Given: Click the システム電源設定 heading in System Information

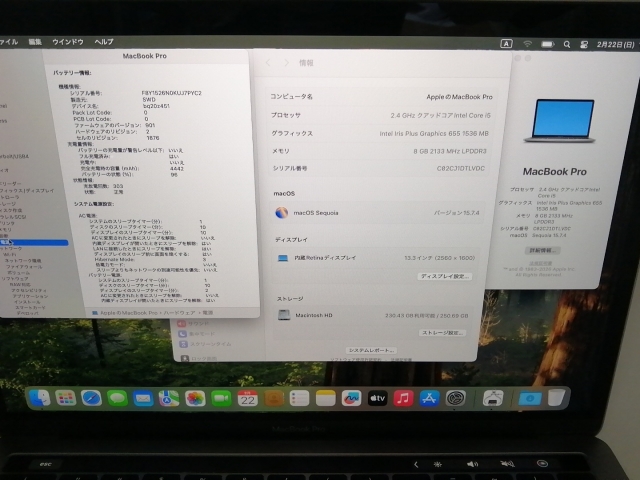Looking at the screenshot, I should (x=94, y=204).
